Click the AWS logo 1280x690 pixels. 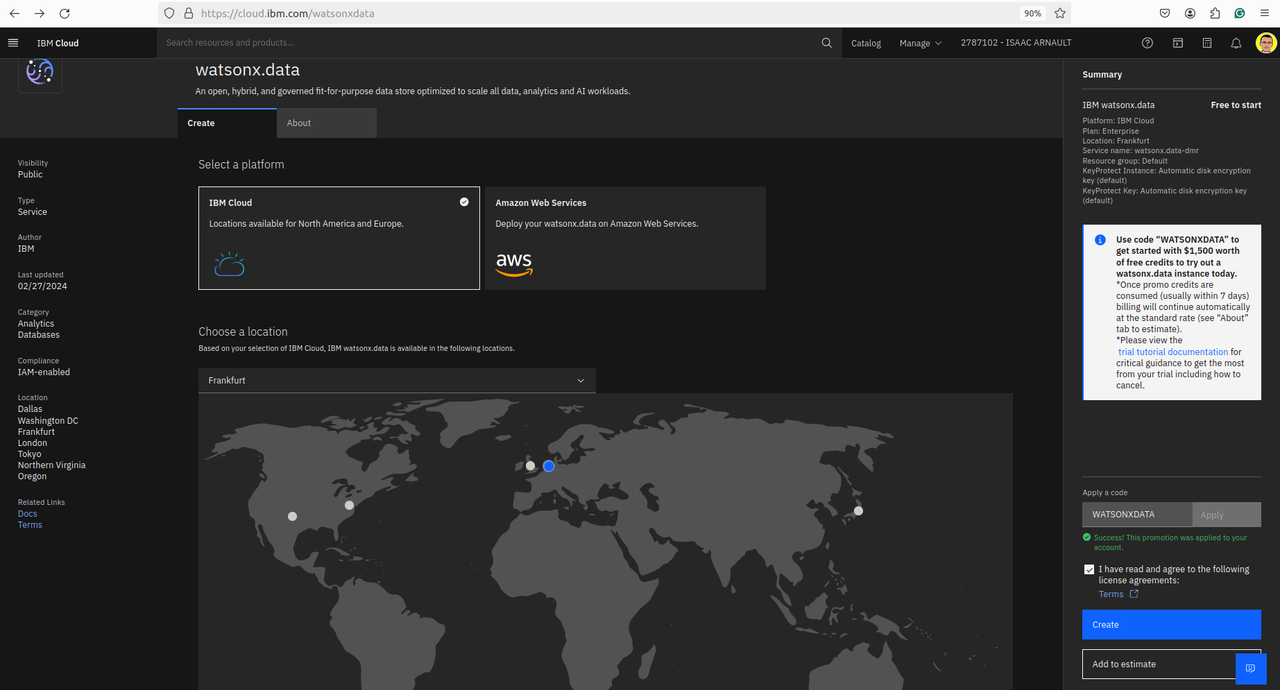(514, 264)
